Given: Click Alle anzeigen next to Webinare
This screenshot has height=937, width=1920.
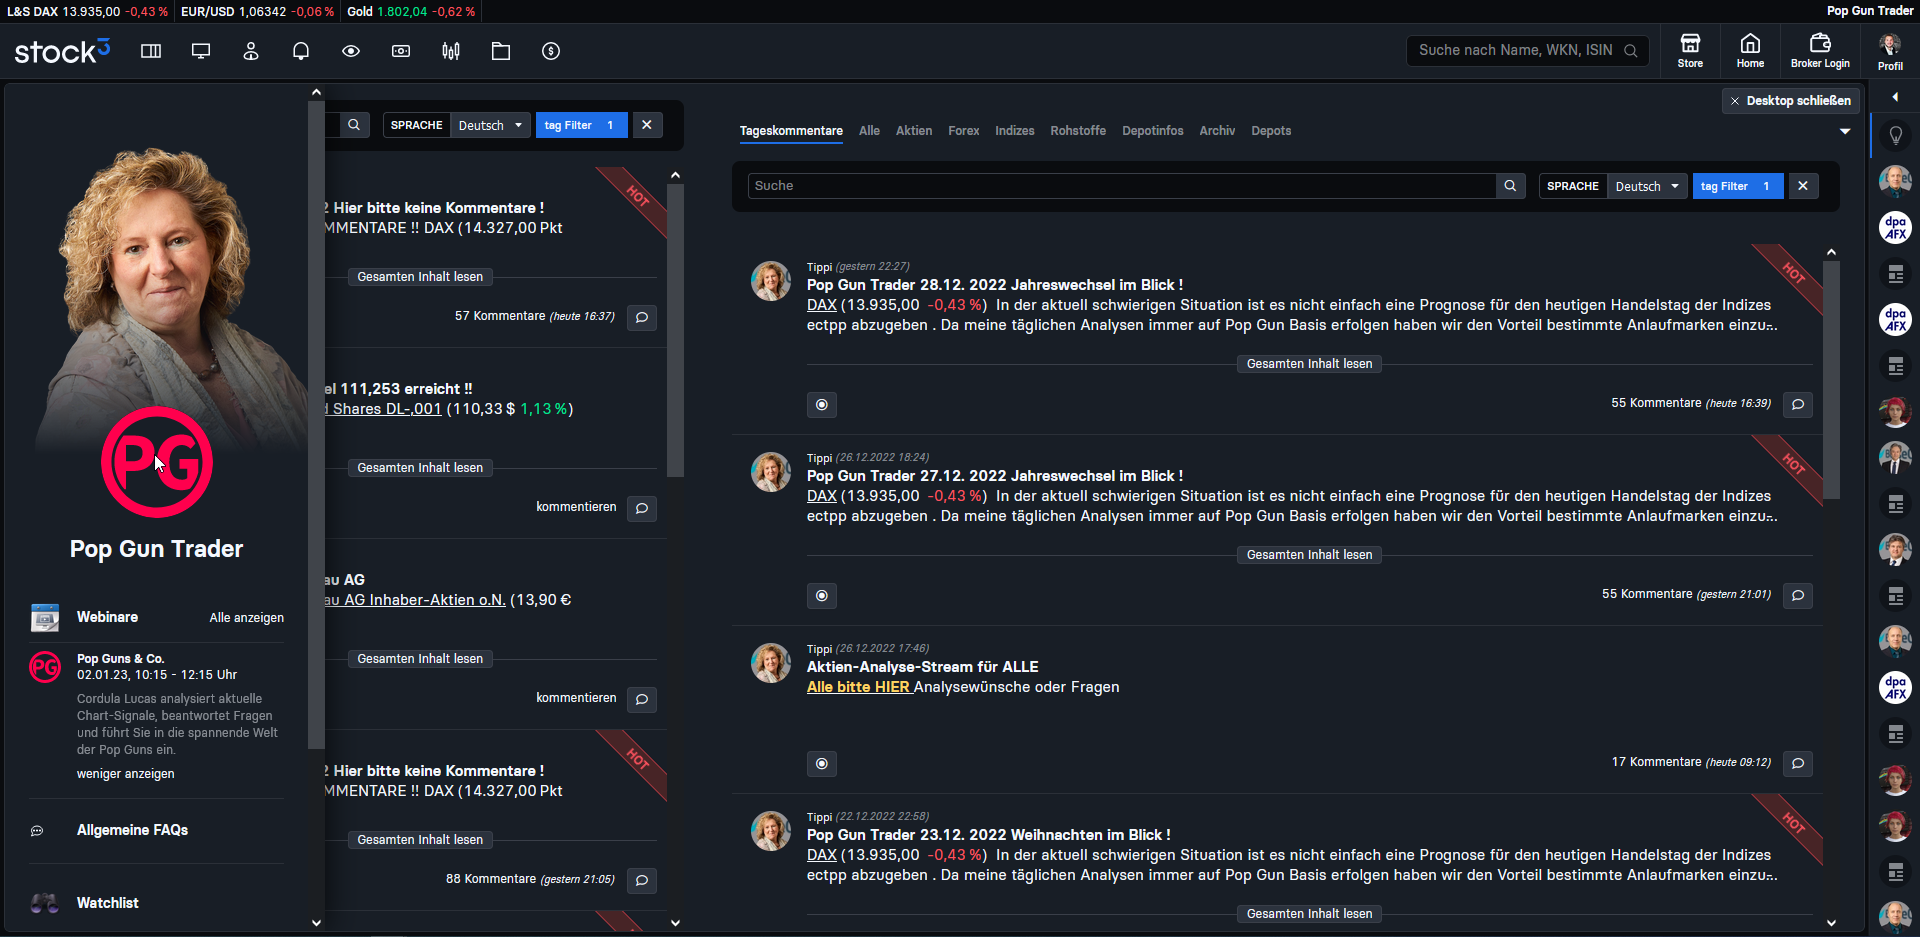Looking at the screenshot, I should (x=247, y=618).
